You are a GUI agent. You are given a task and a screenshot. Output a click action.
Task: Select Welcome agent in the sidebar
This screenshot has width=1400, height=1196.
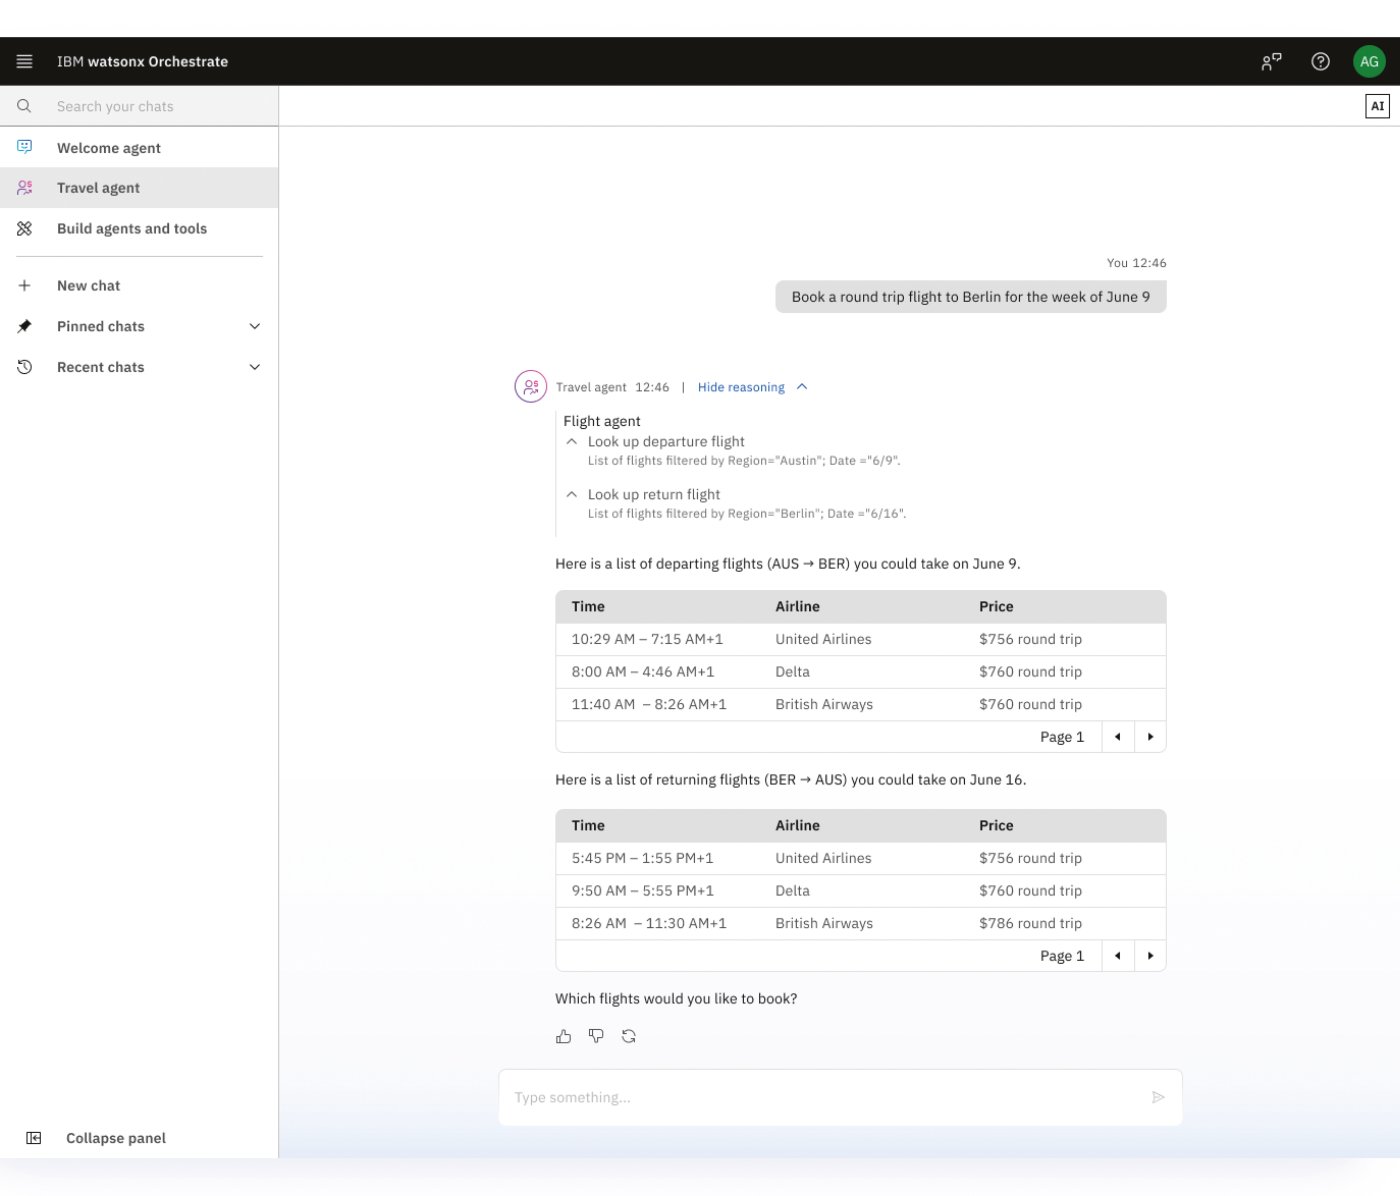(x=109, y=148)
